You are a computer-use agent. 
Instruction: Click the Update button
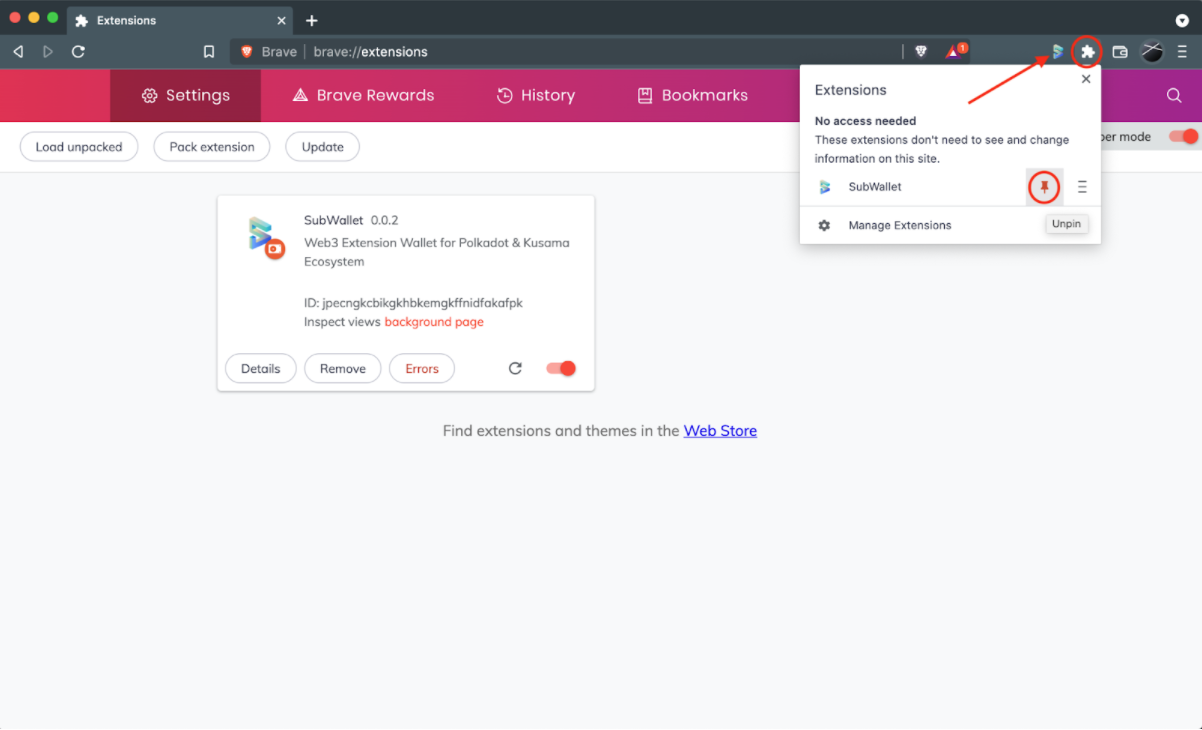pyautogui.click(x=323, y=147)
